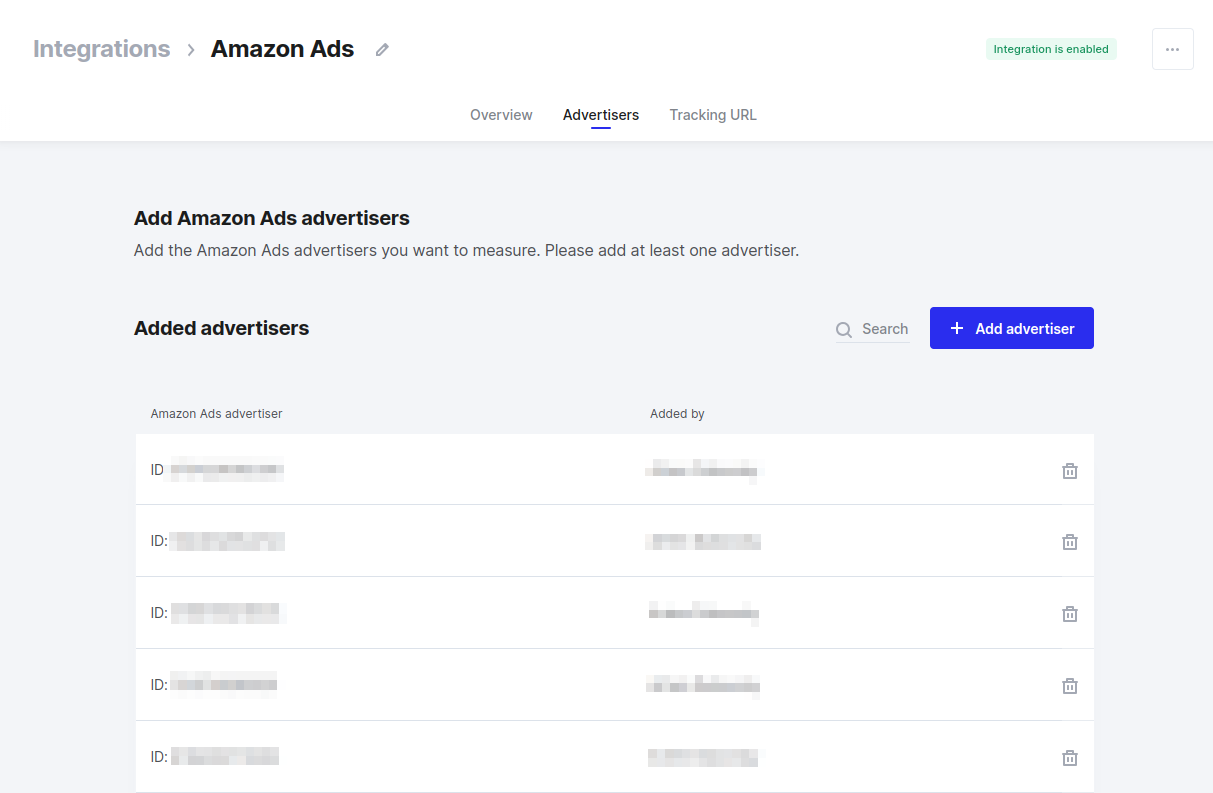This screenshot has width=1213, height=793.
Task: Select the first advertiser ID entry
Action: 218,470
